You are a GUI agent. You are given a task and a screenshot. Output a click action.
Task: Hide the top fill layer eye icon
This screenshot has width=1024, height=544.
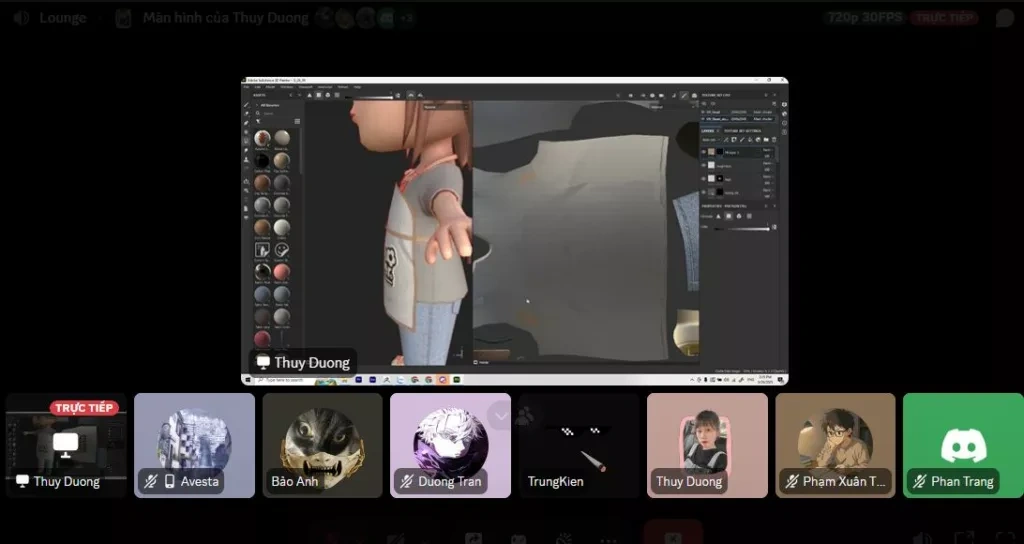pos(704,152)
